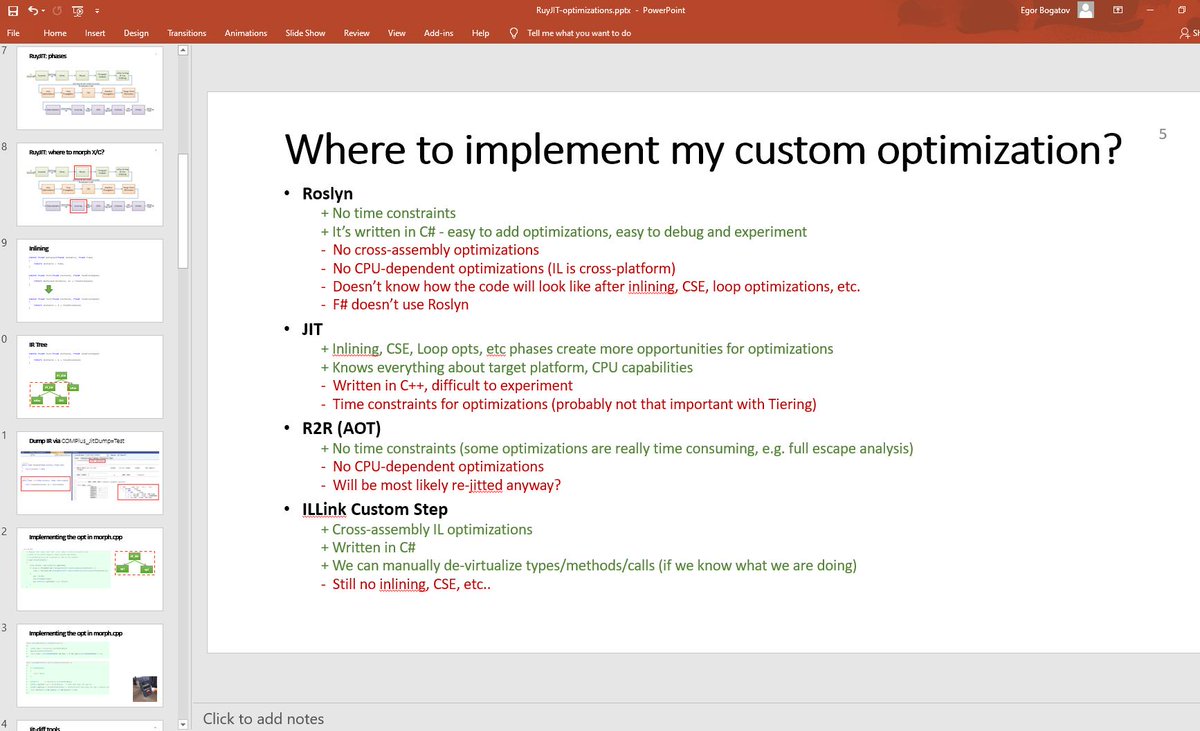Click the '+ No time constraints' line under Roslyn
The image size is (1200, 731).
(388, 213)
